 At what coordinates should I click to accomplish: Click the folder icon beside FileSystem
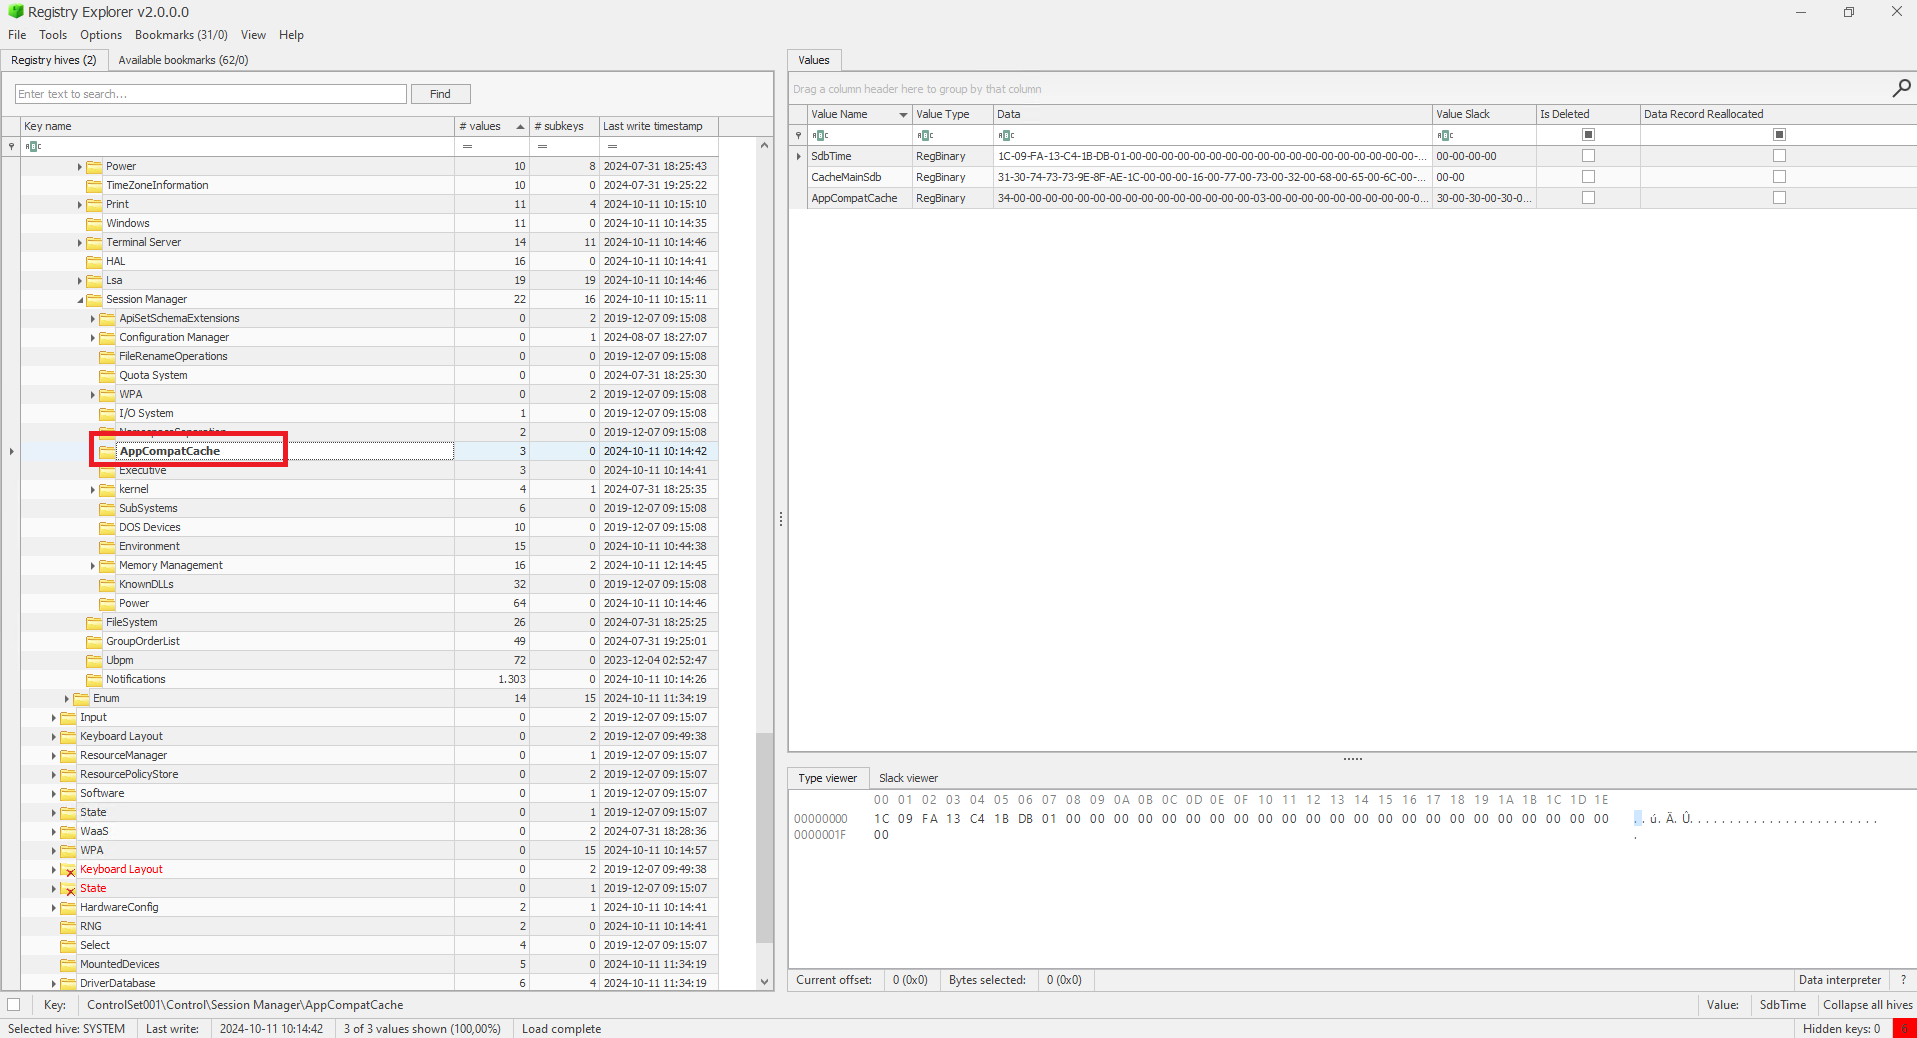[94, 622]
